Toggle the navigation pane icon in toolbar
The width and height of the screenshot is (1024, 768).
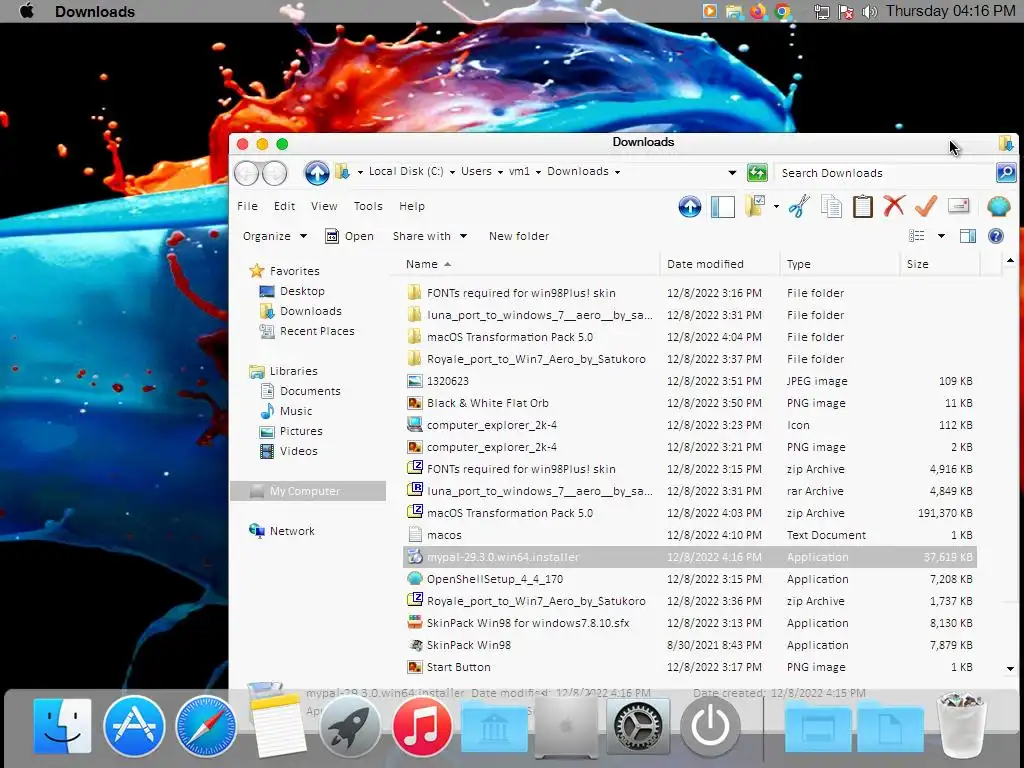pos(723,207)
